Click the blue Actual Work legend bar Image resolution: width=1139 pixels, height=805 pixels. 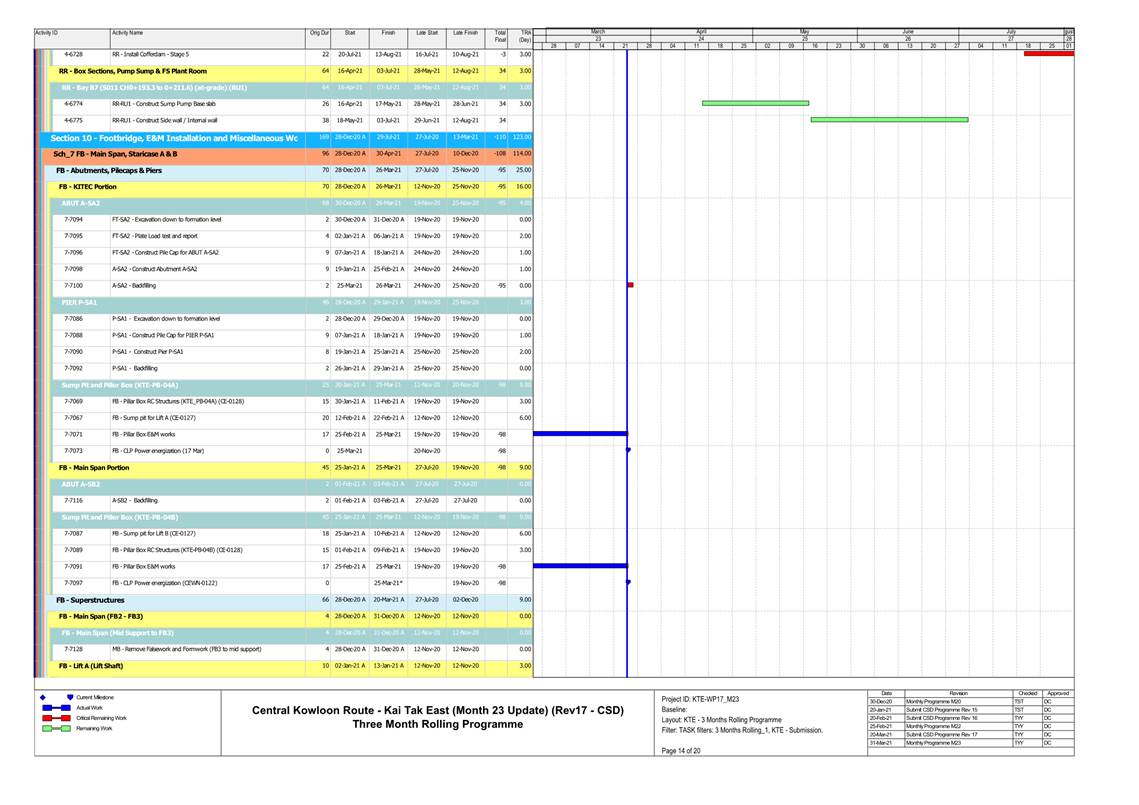[x=54, y=708]
